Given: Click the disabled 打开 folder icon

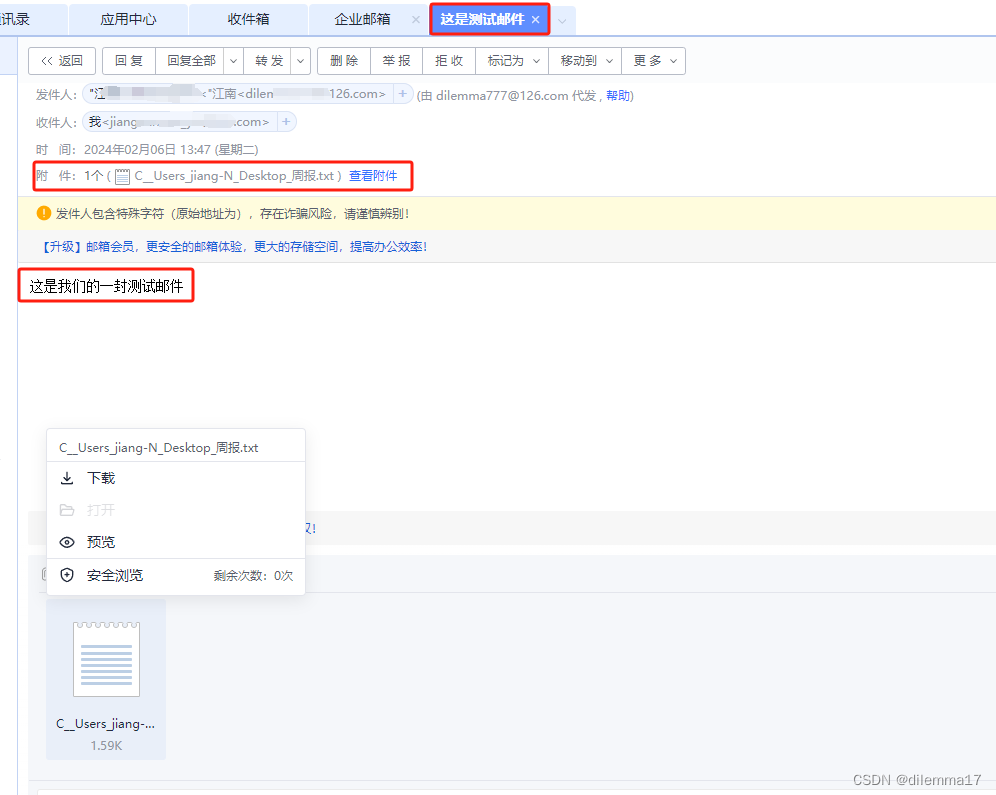Looking at the screenshot, I should click(68, 510).
